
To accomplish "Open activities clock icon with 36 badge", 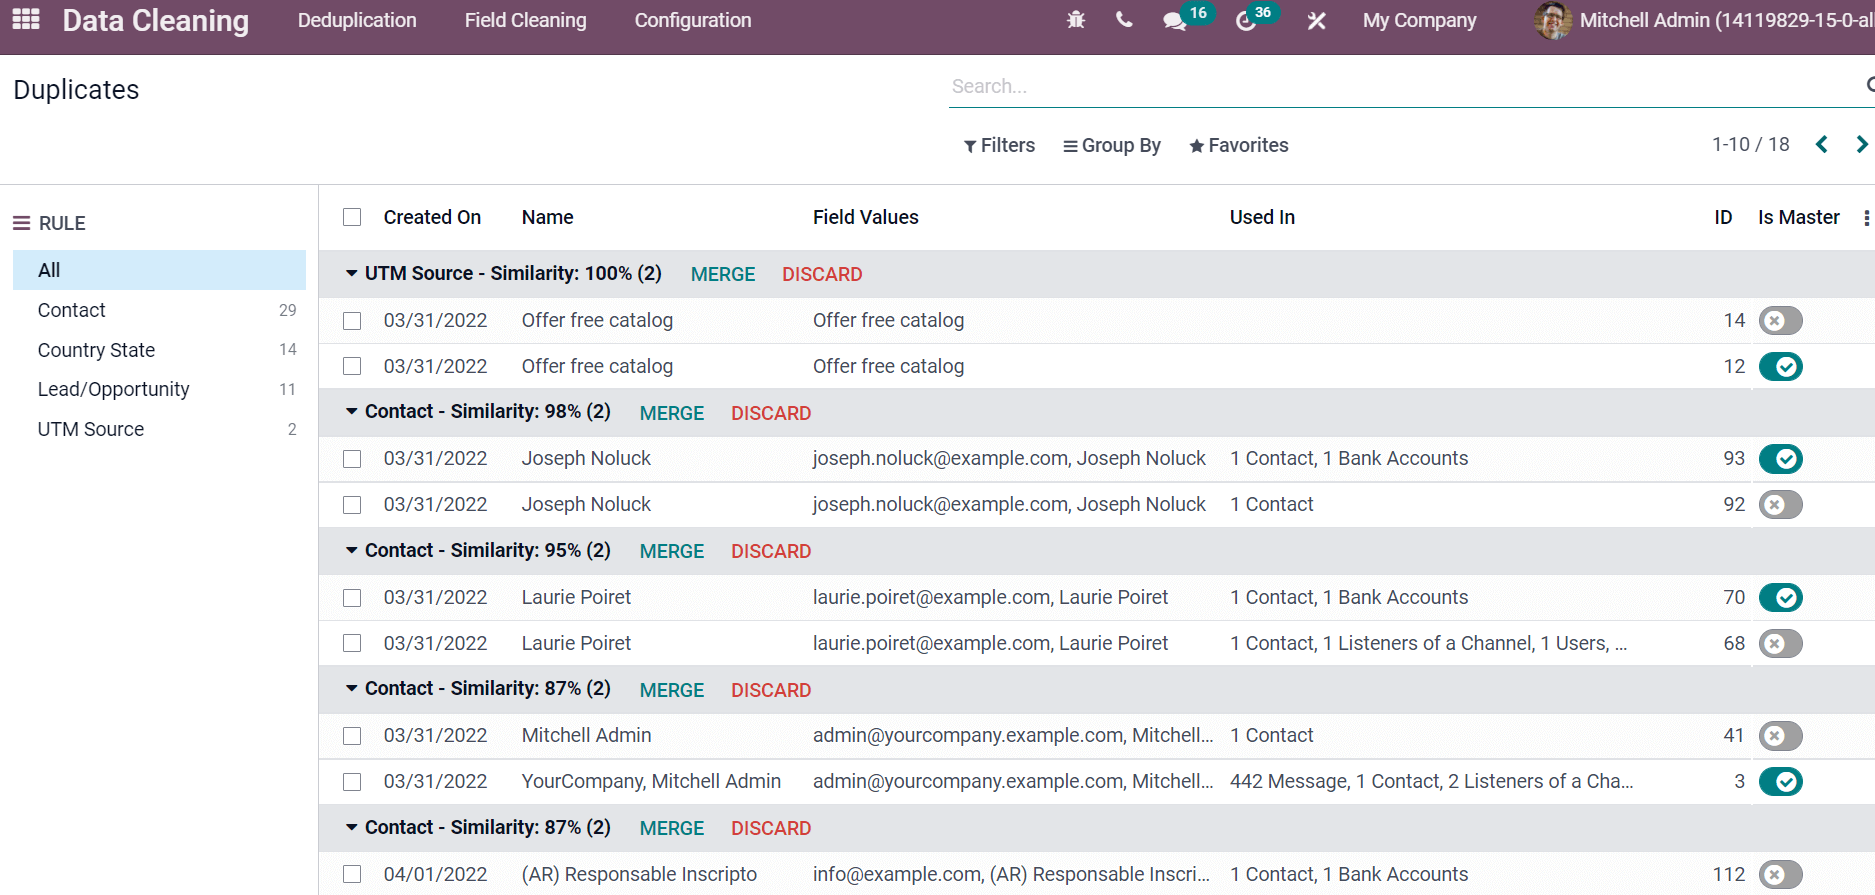I will (x=1246, y=21).
